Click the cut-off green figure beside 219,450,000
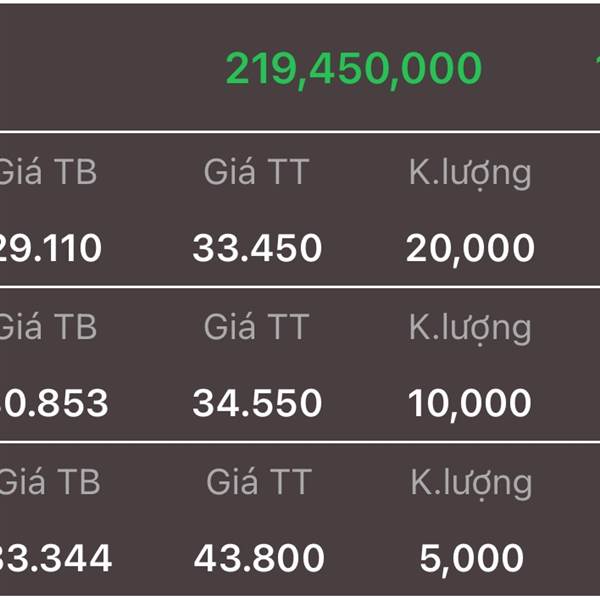Image resolution: width=600 pixels, height=600 pixels. coord(595,68)
